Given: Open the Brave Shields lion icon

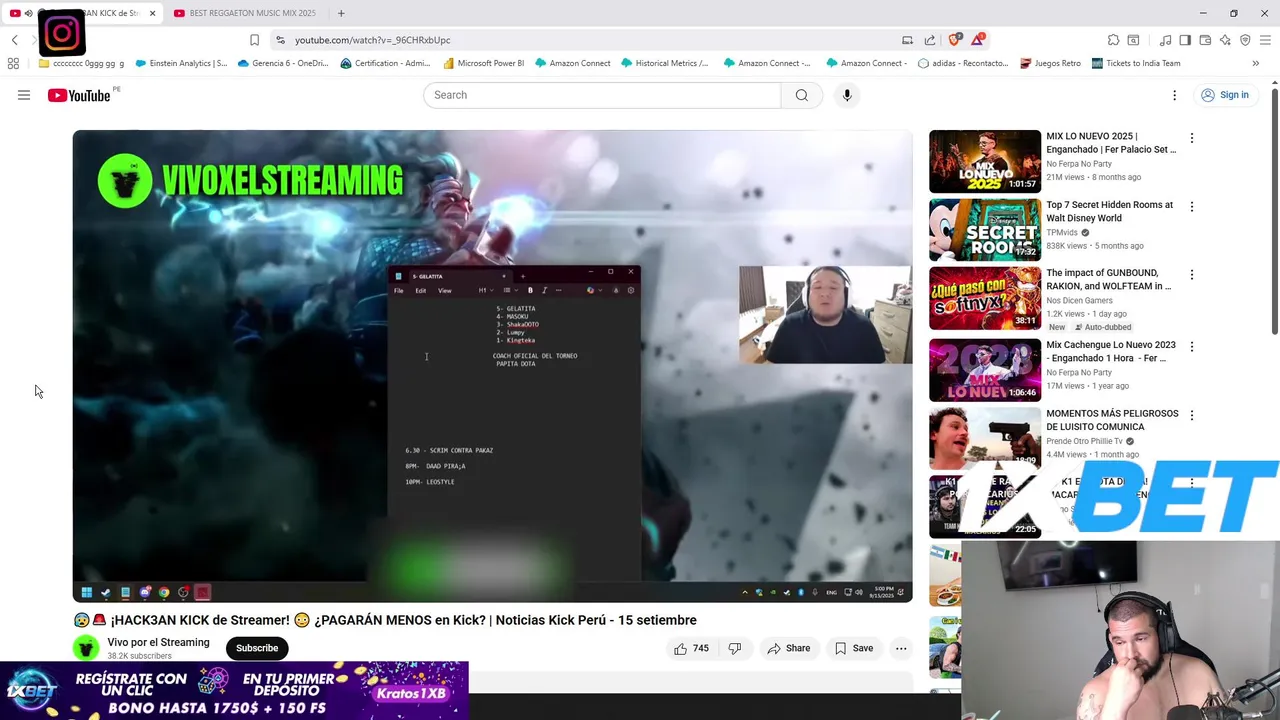Looking at the screenshot, I should point(954,40).
